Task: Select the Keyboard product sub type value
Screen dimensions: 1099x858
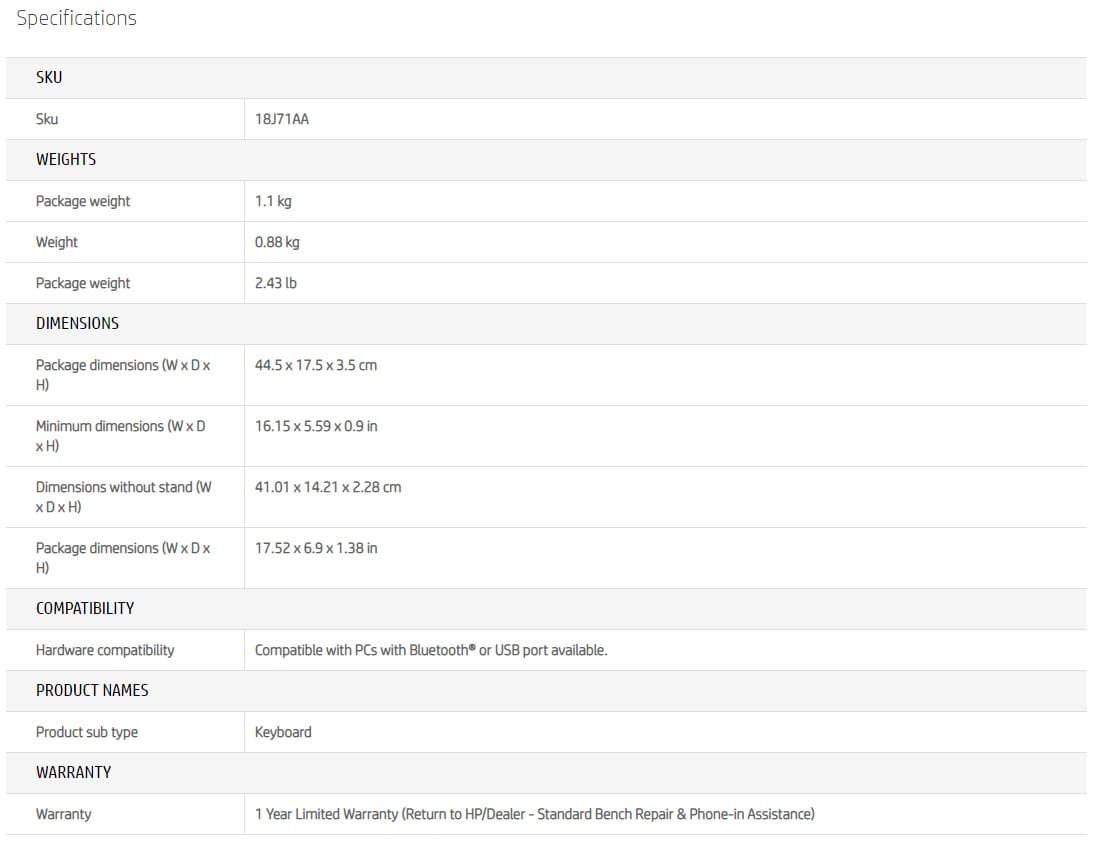Action: (x=283, y=732)
